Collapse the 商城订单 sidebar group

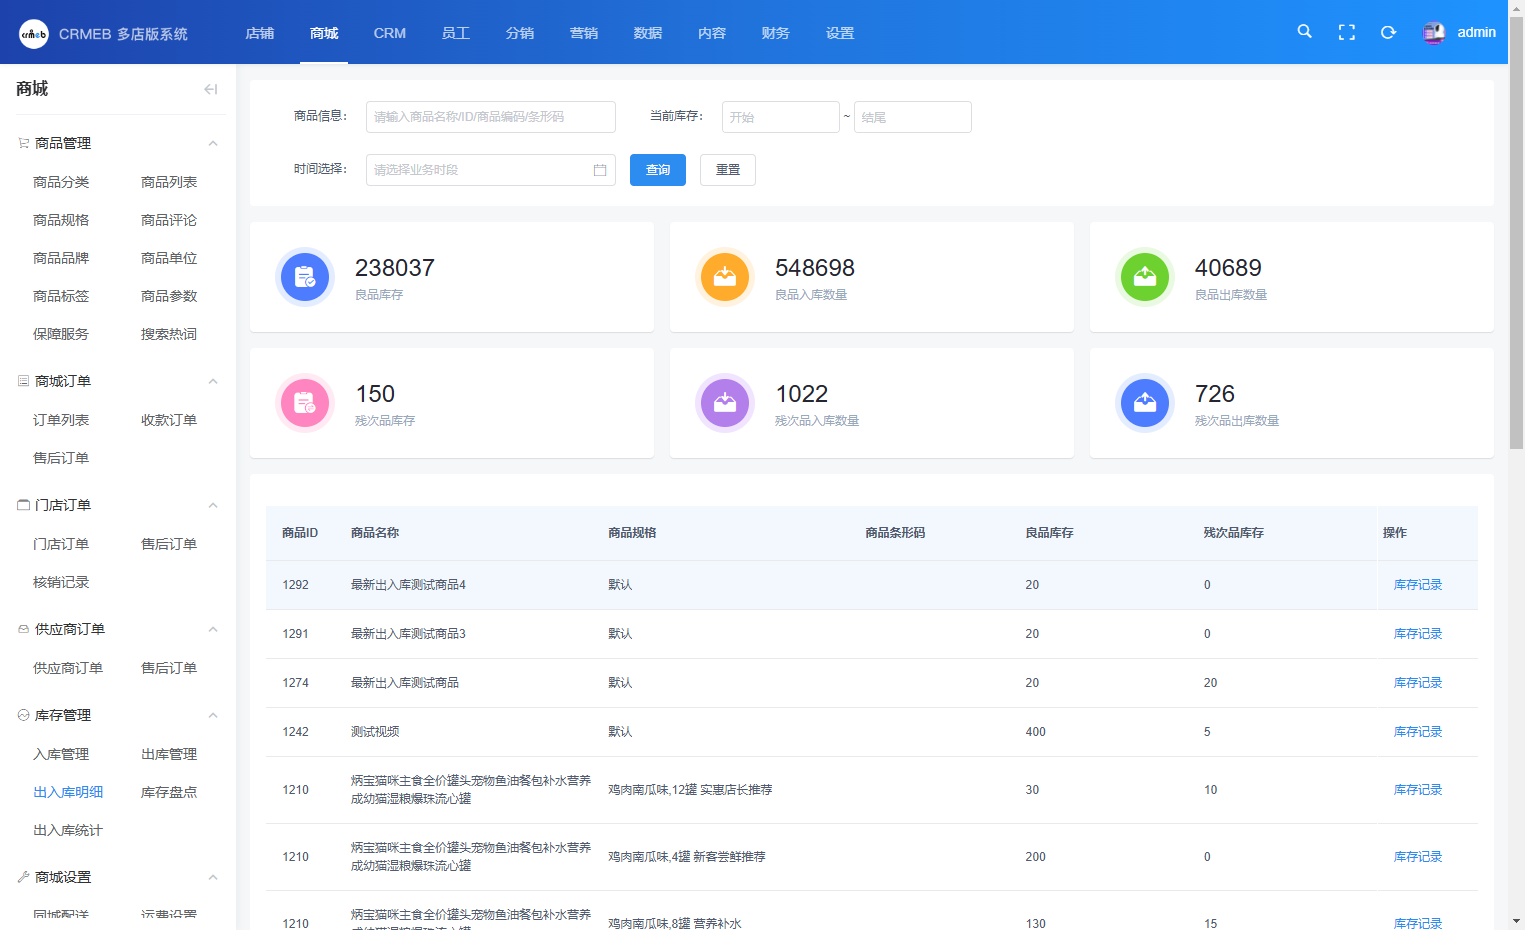[213, 381]
